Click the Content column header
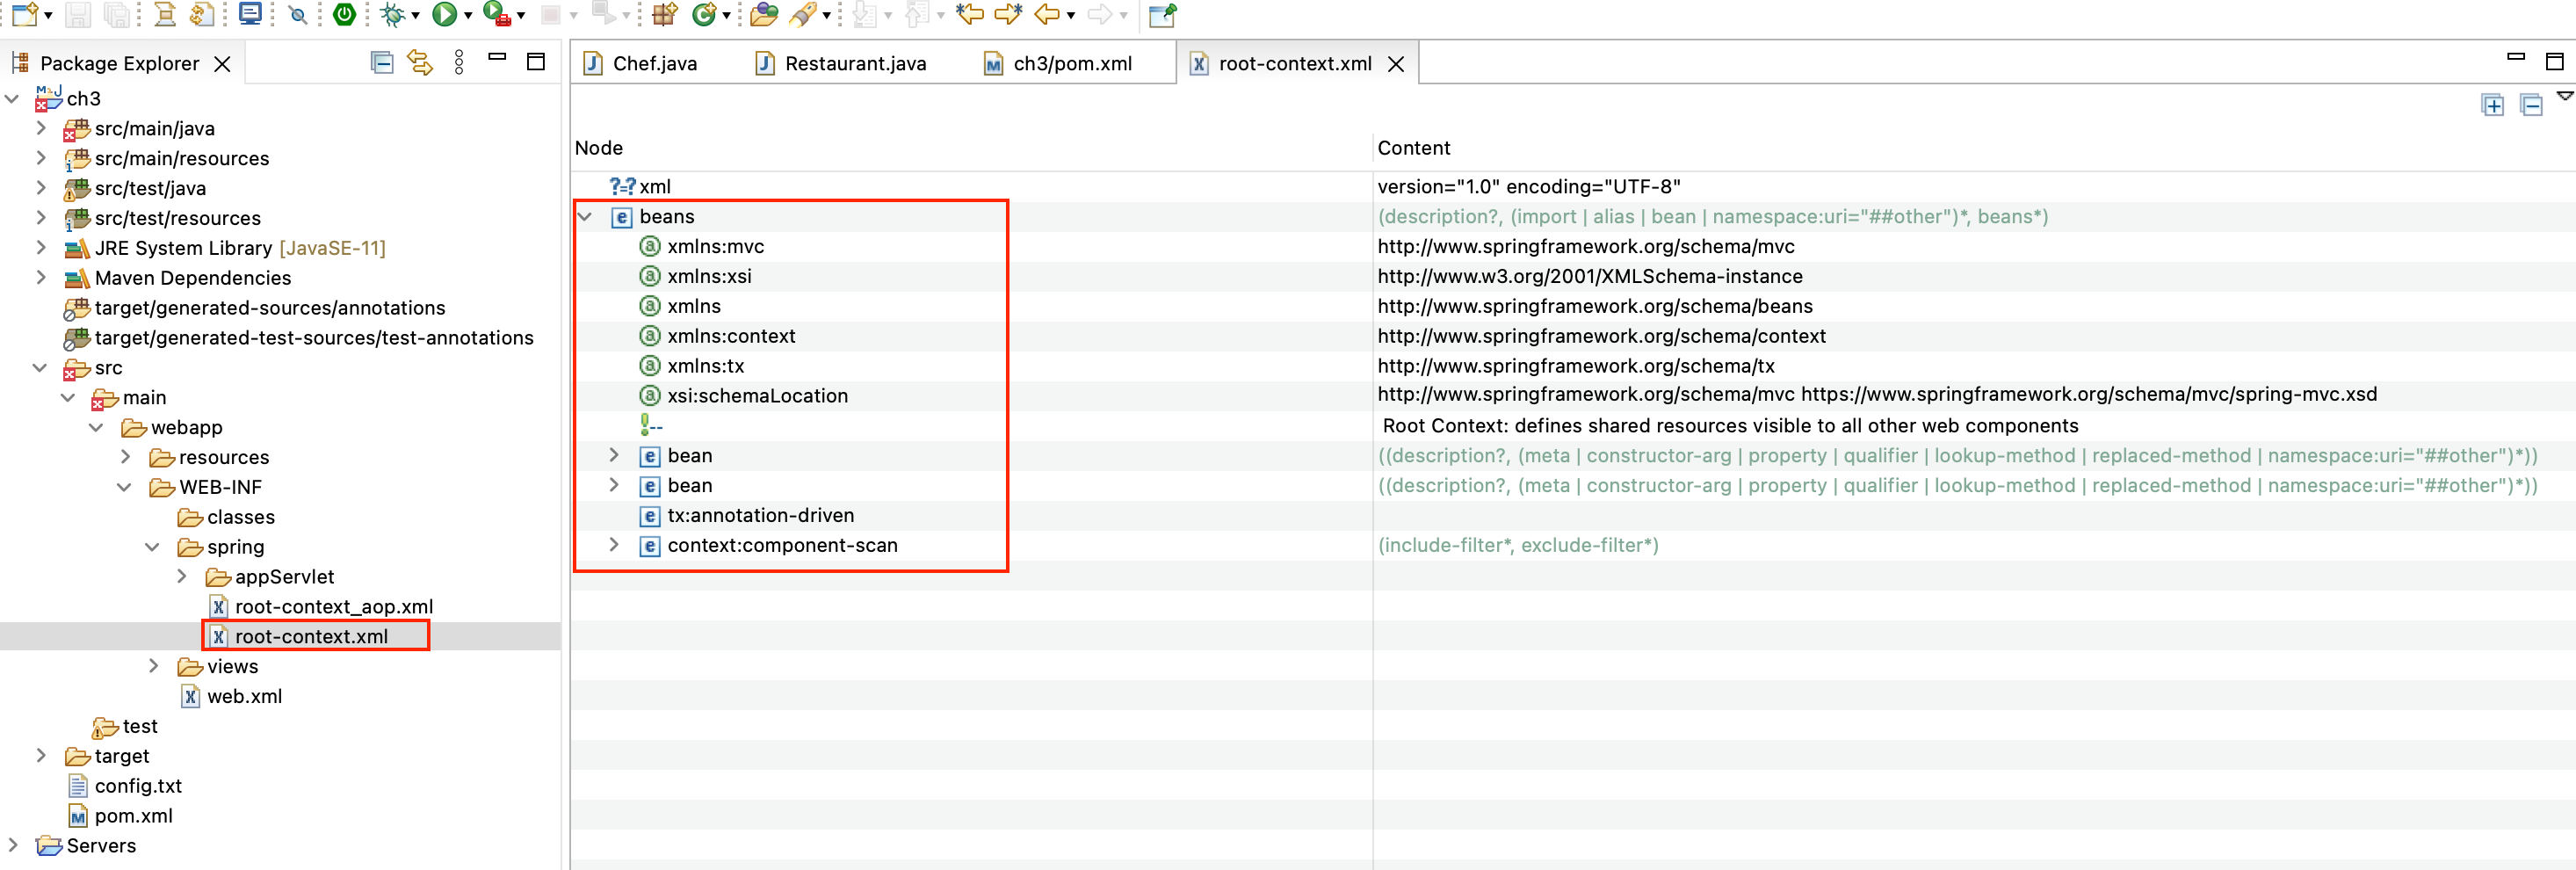Screen dimensions: 2576x870 tap(1413, 148)
